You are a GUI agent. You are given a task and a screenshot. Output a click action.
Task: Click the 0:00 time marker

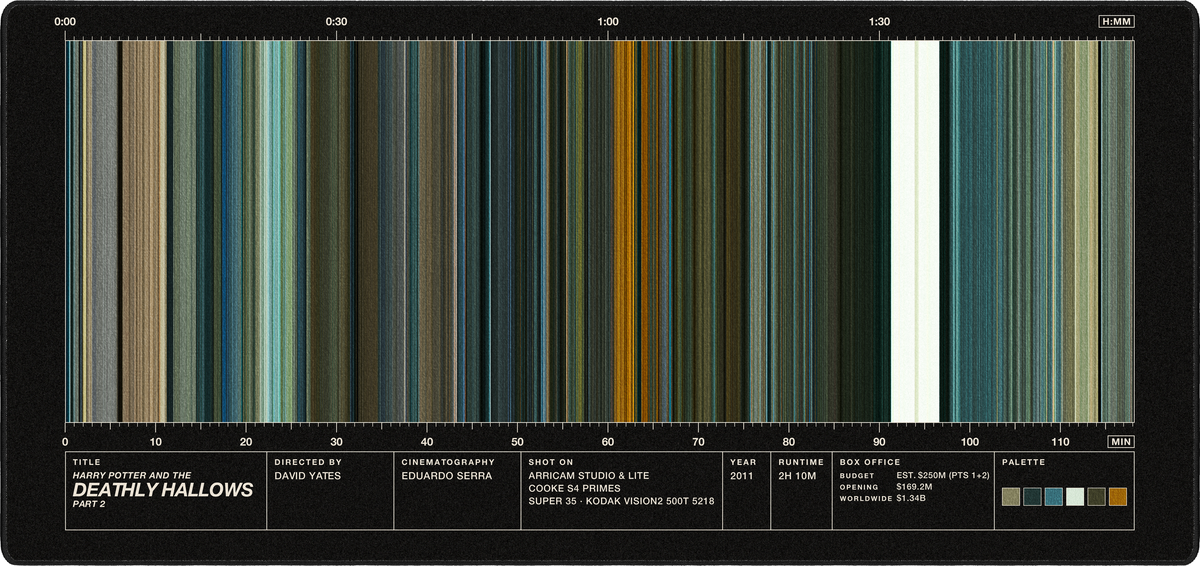65,21
